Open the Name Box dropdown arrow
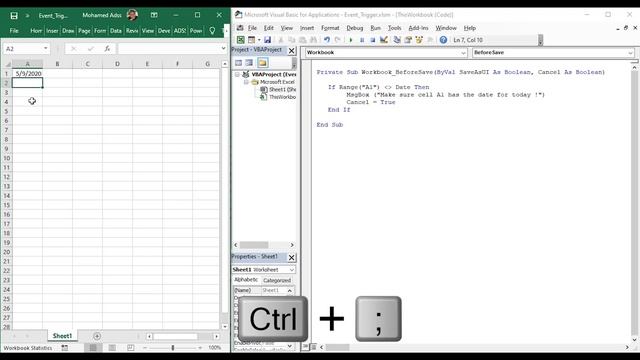640x360 pixels. (x=45, y=49)
